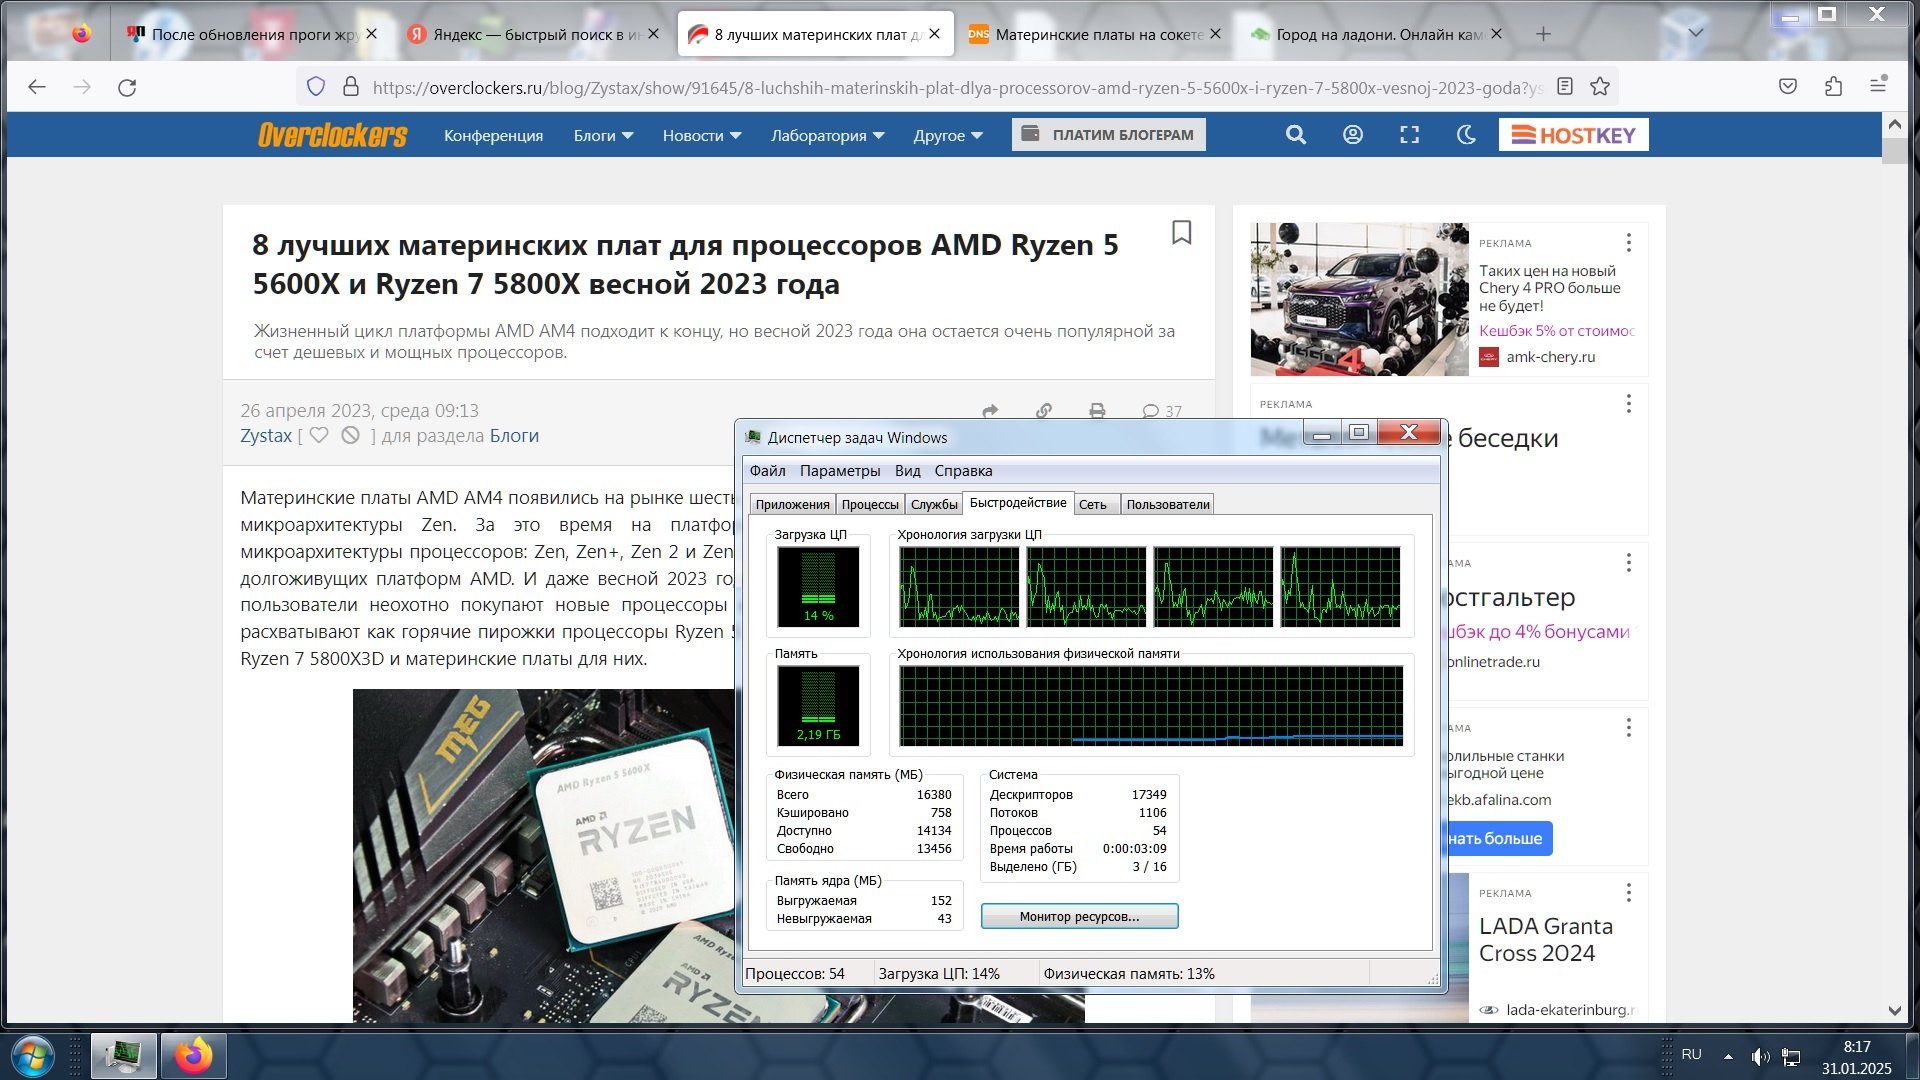
Task: Expand the Лаборатория dropdown menu
Action: 827,135
